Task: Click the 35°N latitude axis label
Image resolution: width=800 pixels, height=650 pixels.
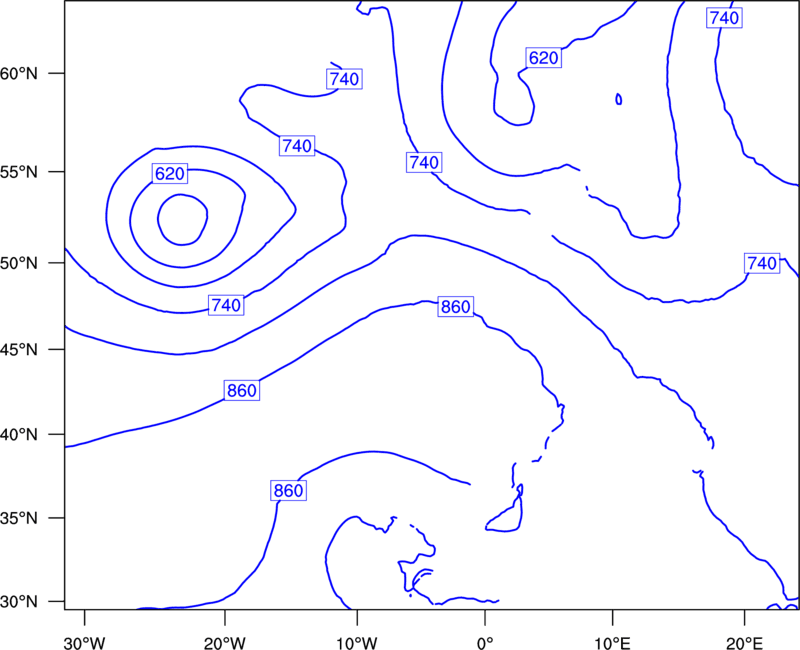Action: (19, 518)
